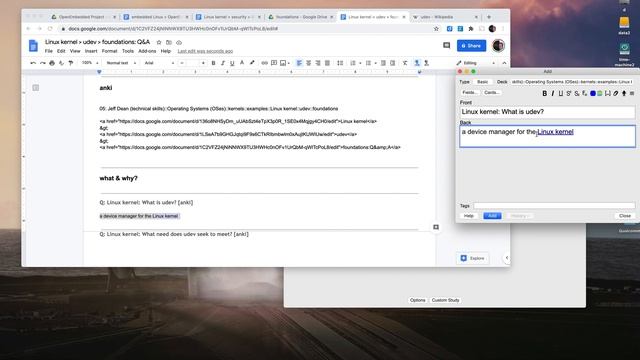Open the Deck selector in Anki Add window

(572, 82)
